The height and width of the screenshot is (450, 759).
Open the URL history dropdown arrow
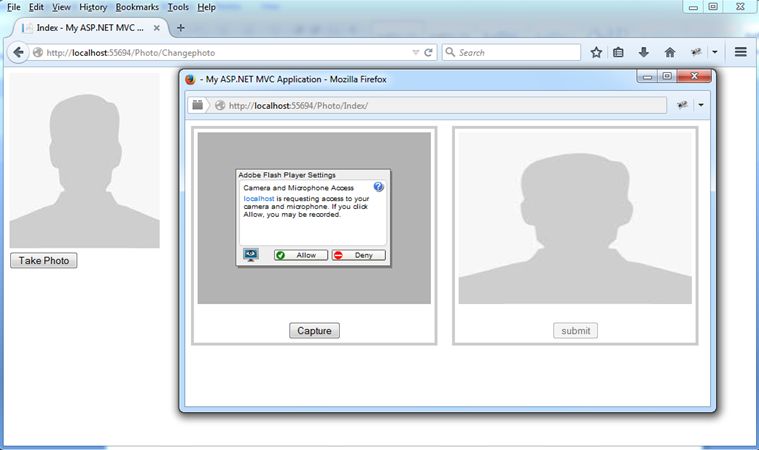click(x=415, y=53)
